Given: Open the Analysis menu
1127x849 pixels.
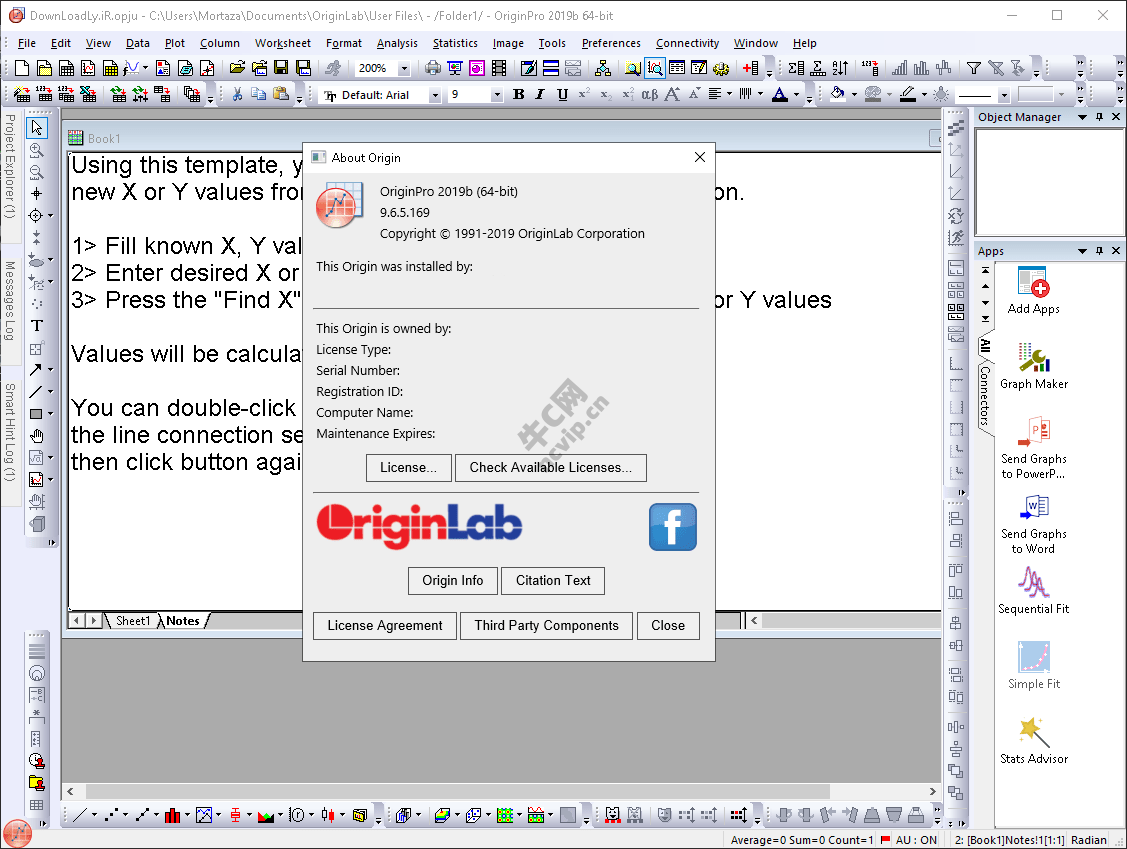Looking at the screenshot, I should (x=397, y=43).
